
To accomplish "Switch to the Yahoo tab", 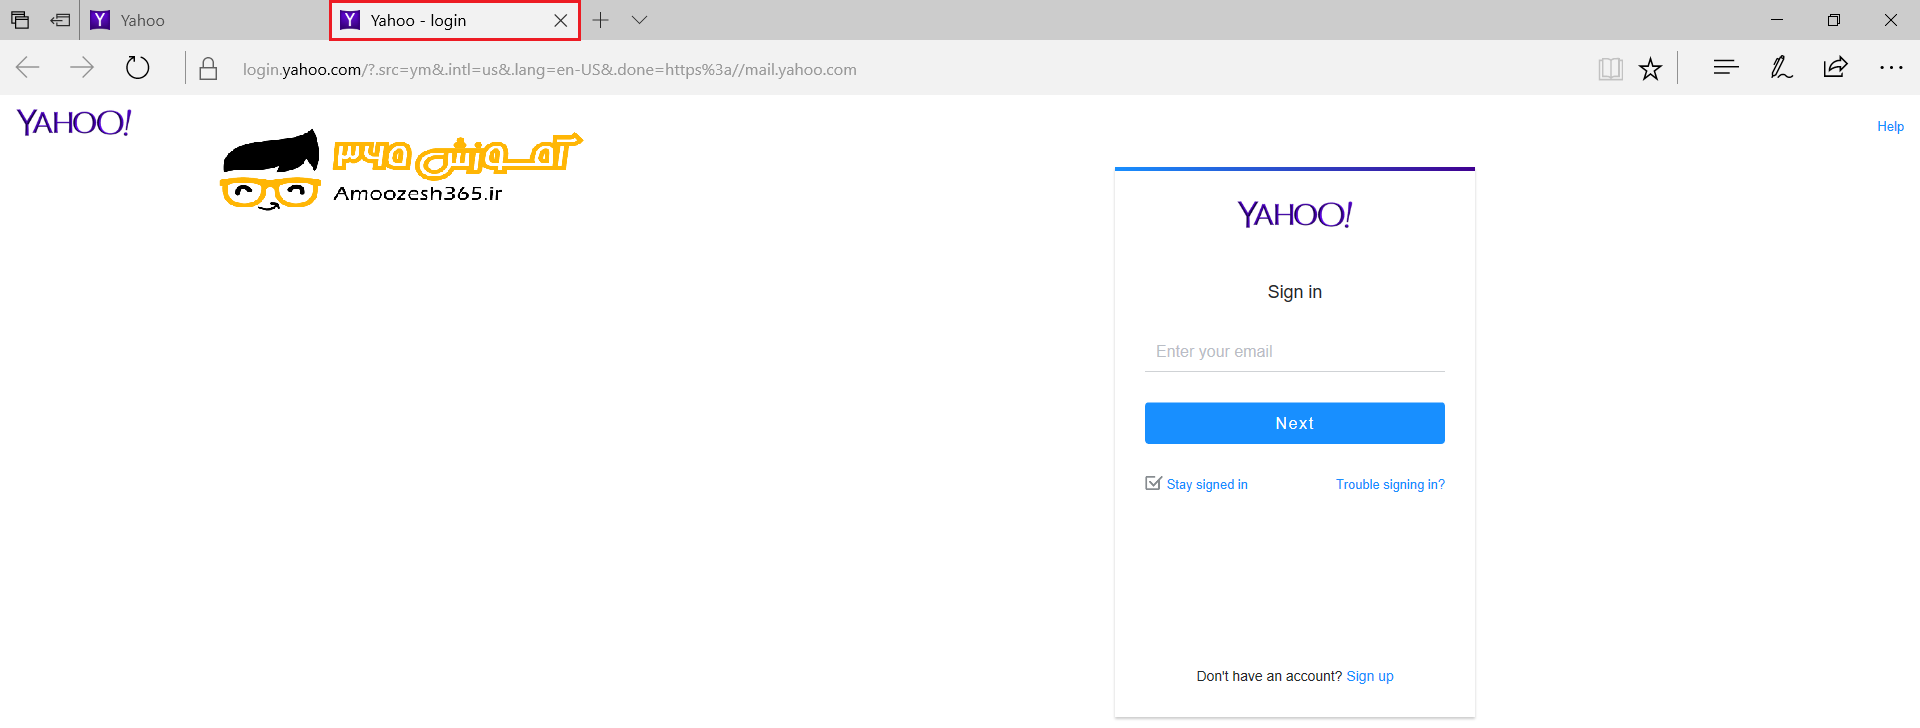I will point(205,20).
